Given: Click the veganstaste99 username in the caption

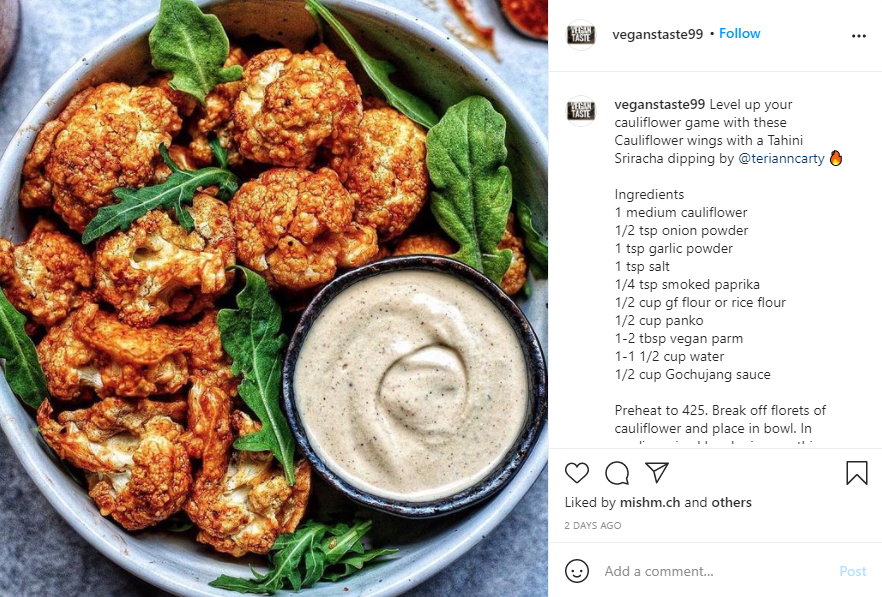Looking at the screenshot, I should (x=660, y=105).
